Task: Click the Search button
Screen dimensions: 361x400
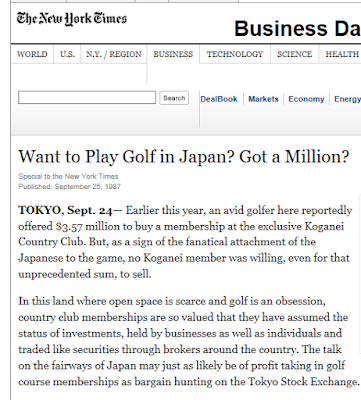Action: click(x=174, y=98)
